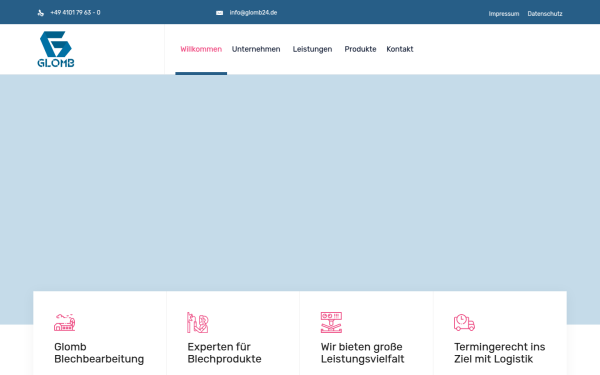Click the factory icon above Glomb Blechbearbeitung
The width and height of the screenshot is (600, 375).
(x=64, y=322)
